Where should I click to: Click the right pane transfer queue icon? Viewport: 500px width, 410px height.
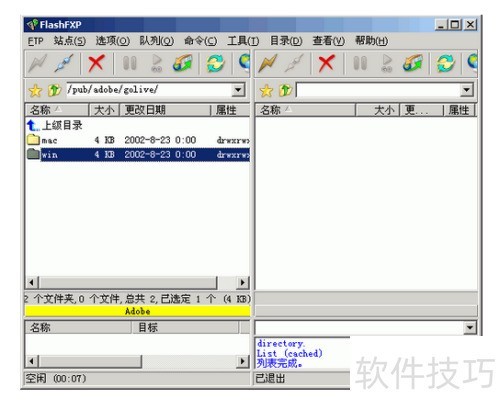413,63
